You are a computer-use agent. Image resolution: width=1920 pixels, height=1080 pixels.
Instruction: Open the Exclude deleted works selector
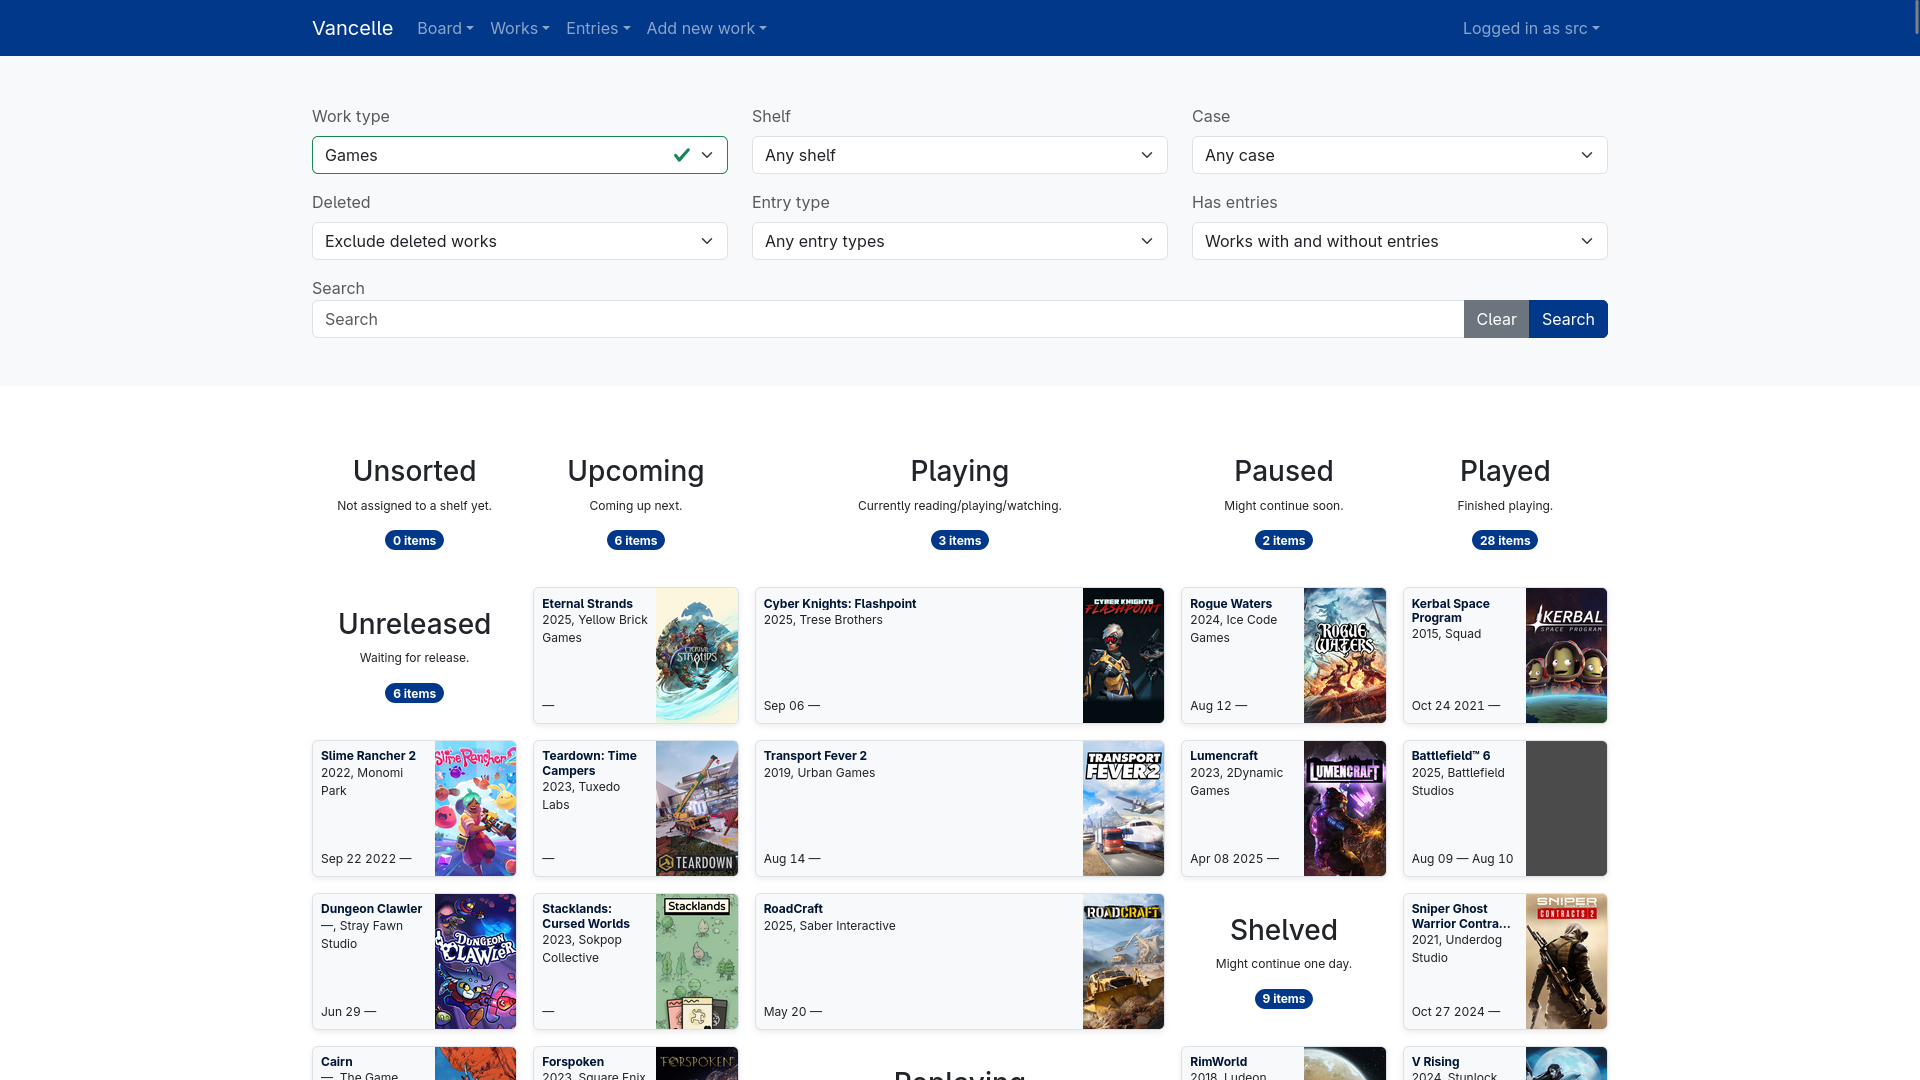(x=519, y=241)
